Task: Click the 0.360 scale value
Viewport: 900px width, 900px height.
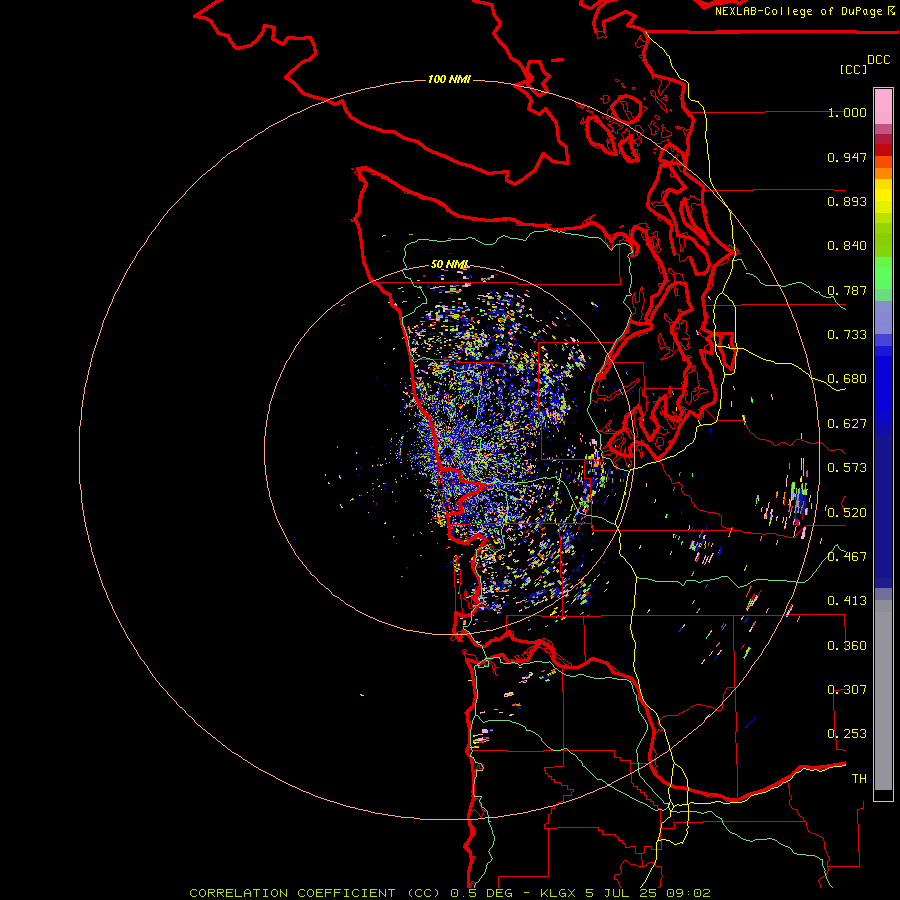Action: (847, 646)
